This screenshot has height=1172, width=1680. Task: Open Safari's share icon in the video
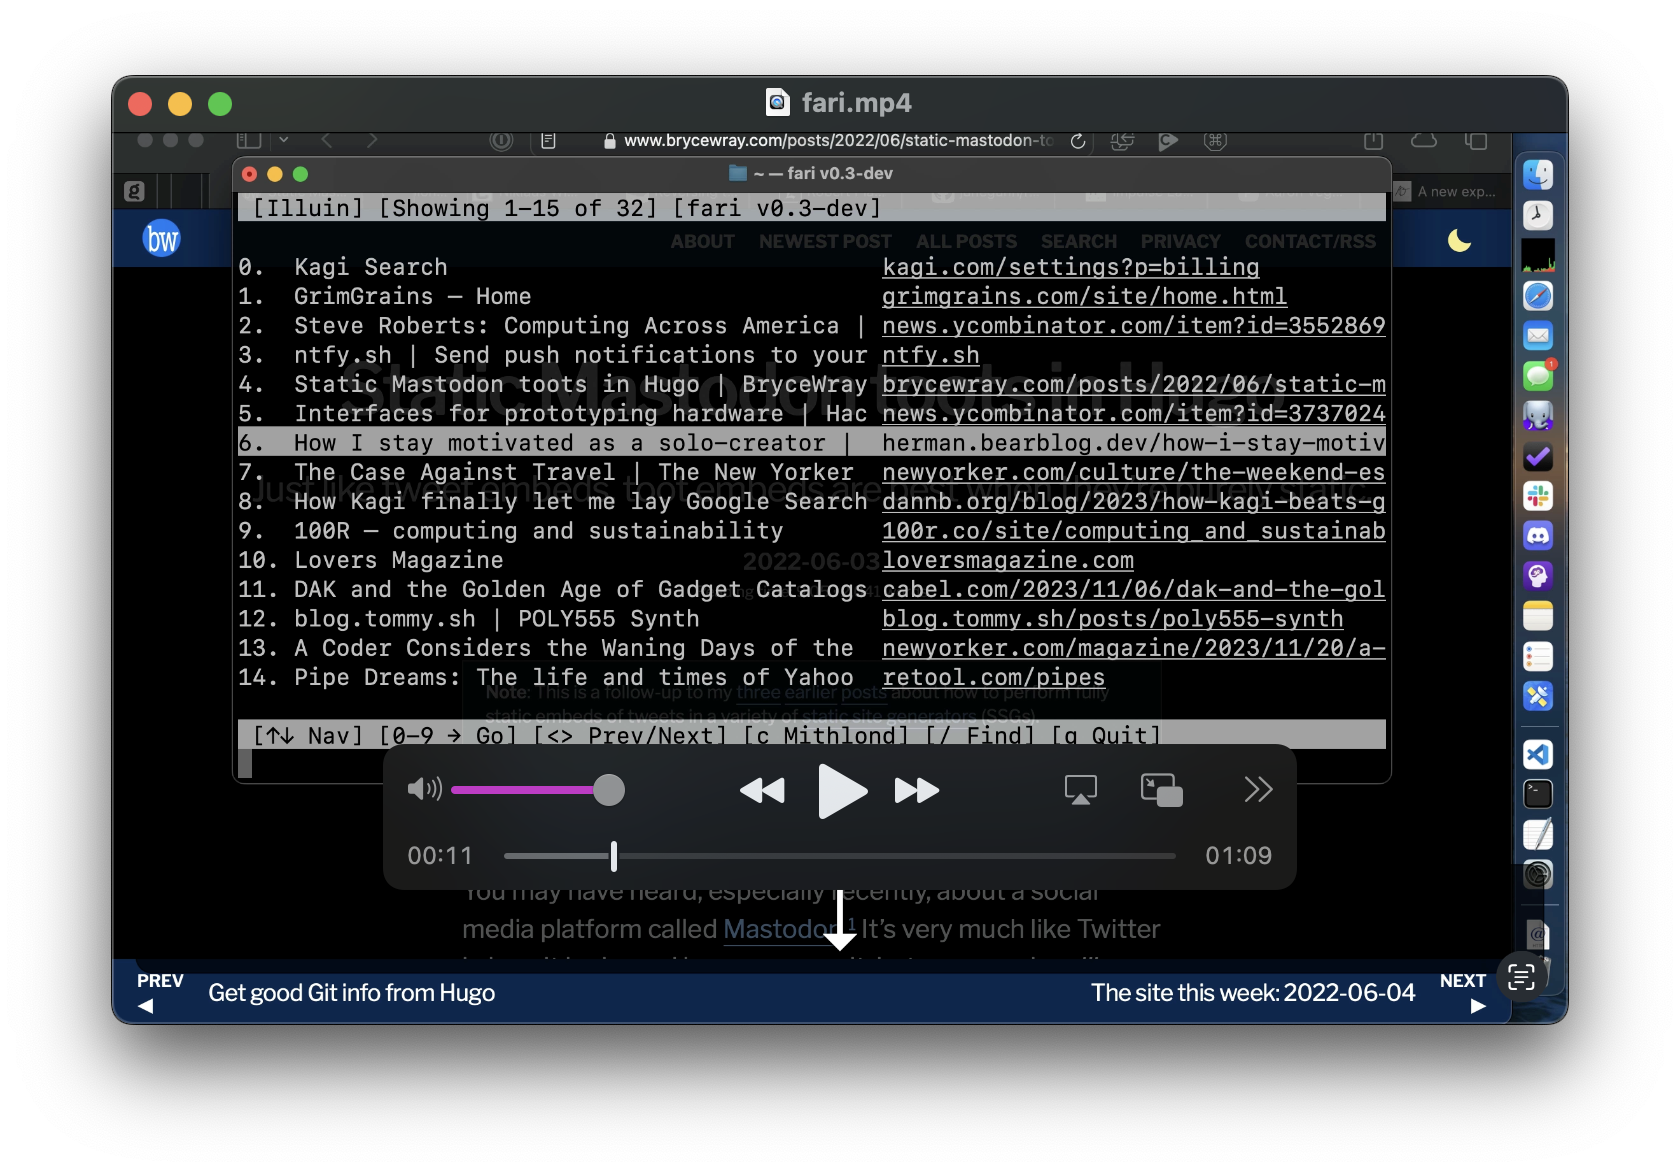point(1374,141)
